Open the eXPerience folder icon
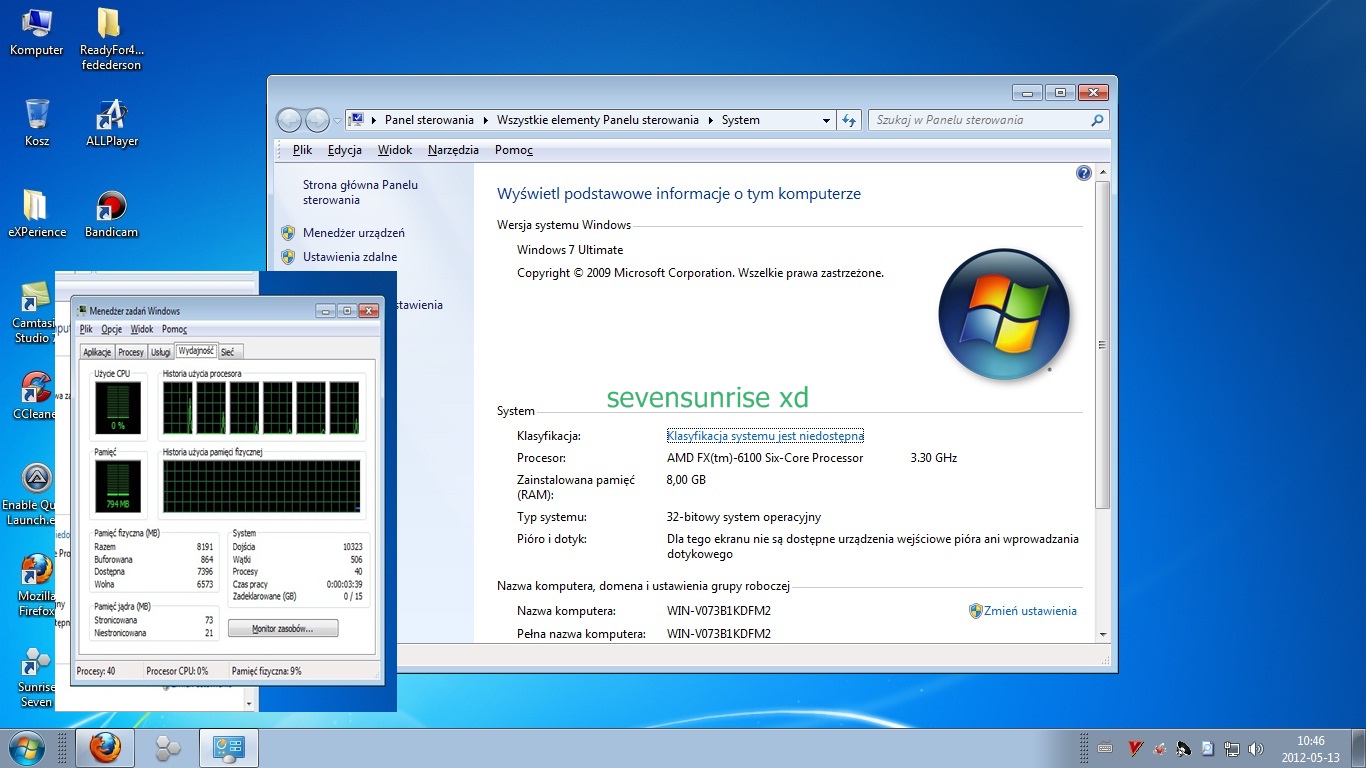1366x768 pixels. [37, 214]
